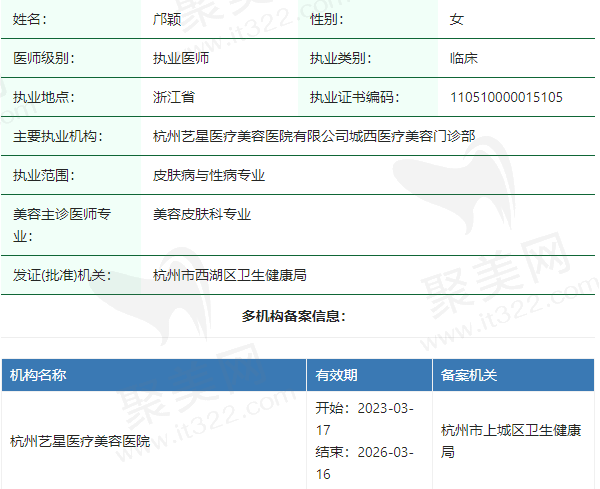
Task: Select the 发证(批准)机关 label
Action: pos(62,275)
